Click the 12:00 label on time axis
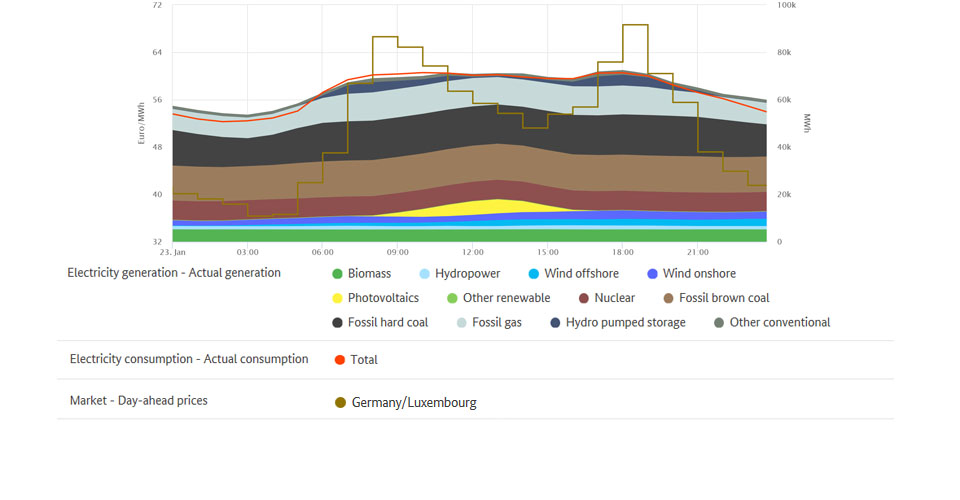The width and height of the screenshot is (960, 500). [x=473, y=252]
